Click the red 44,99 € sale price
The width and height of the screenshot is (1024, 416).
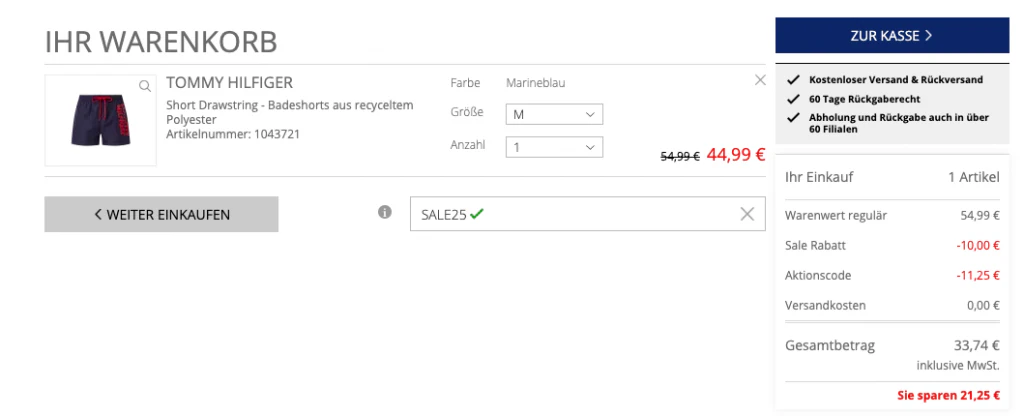click(x=735, y=155)
